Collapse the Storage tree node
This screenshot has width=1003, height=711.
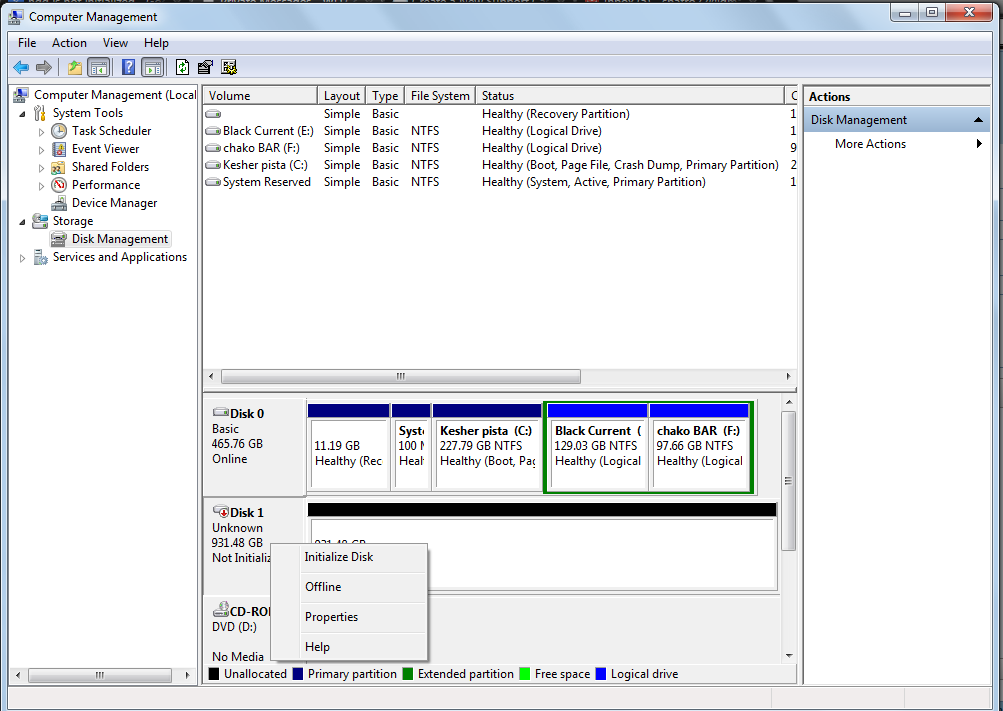(22, 222)
